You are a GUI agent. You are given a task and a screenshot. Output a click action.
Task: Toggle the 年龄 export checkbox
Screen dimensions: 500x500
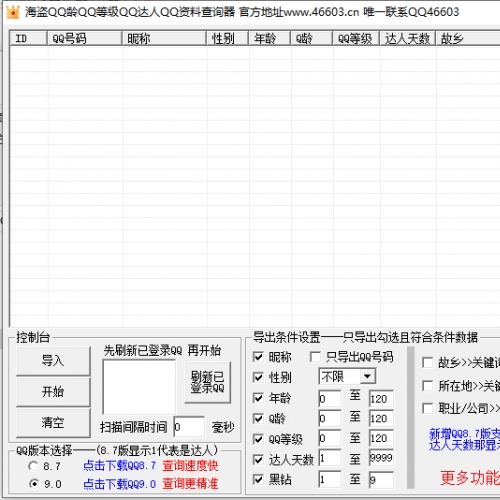(x=258, y=398)
